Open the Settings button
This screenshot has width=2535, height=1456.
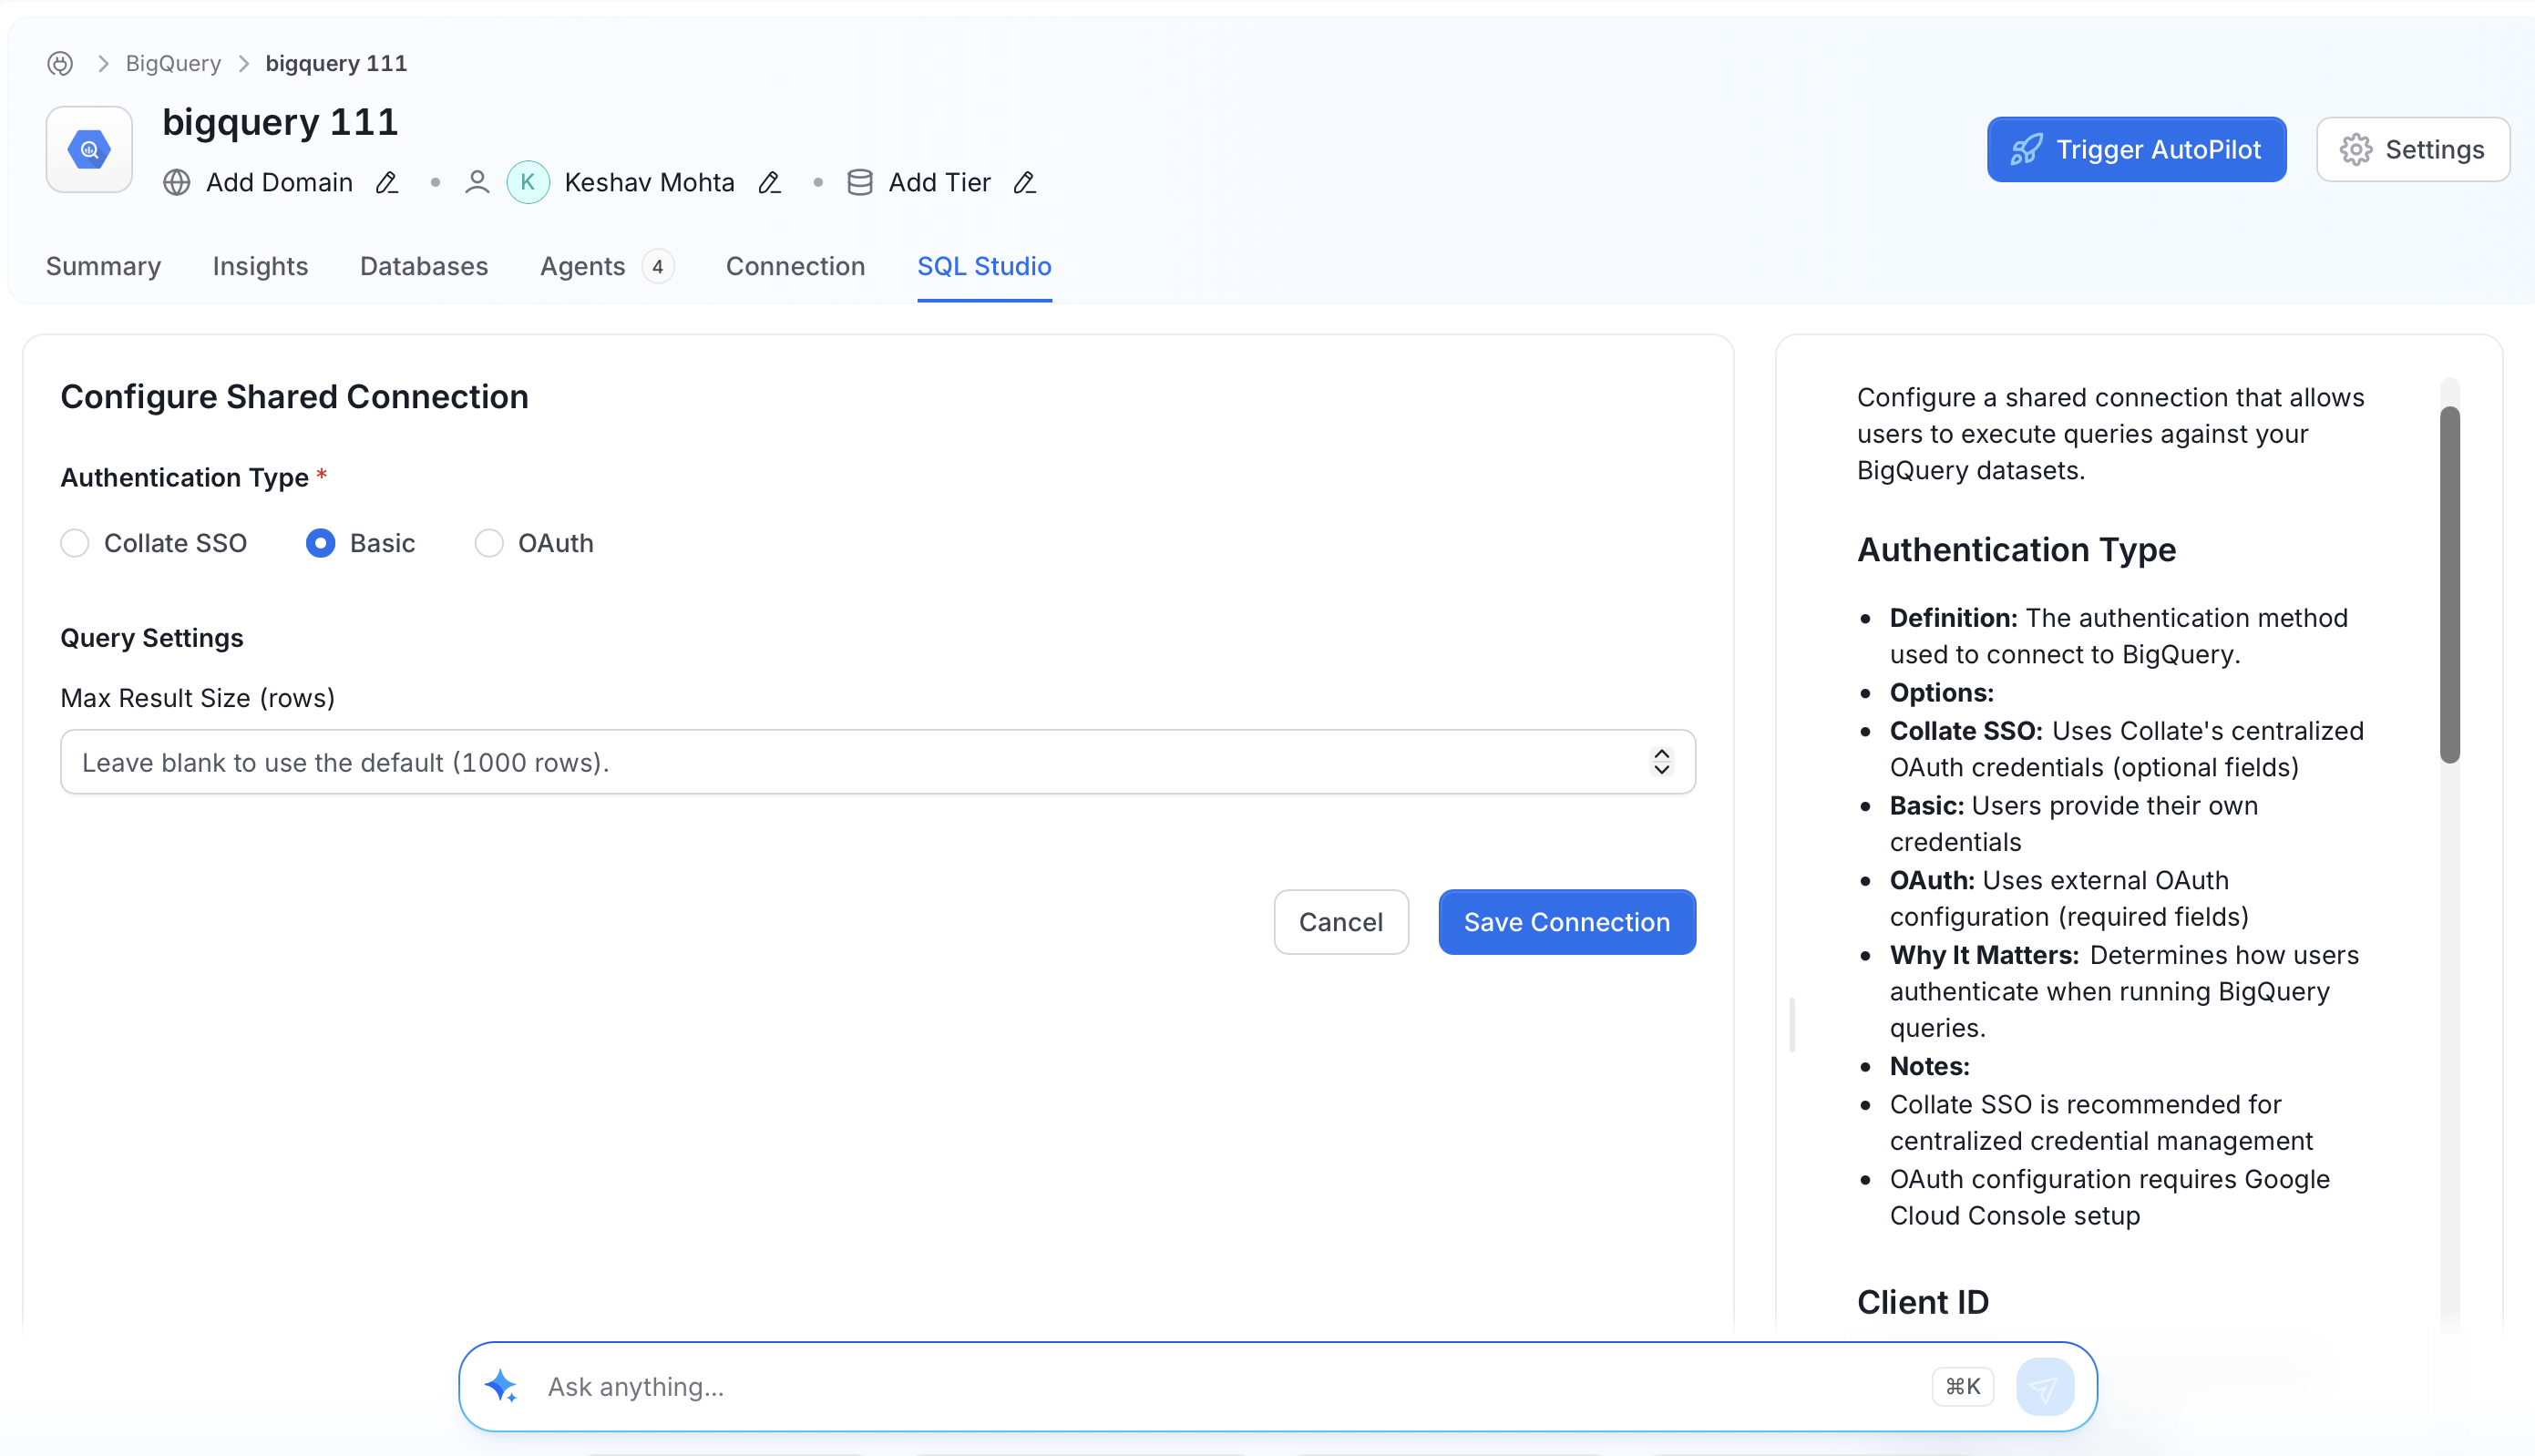coord(2413,150)
